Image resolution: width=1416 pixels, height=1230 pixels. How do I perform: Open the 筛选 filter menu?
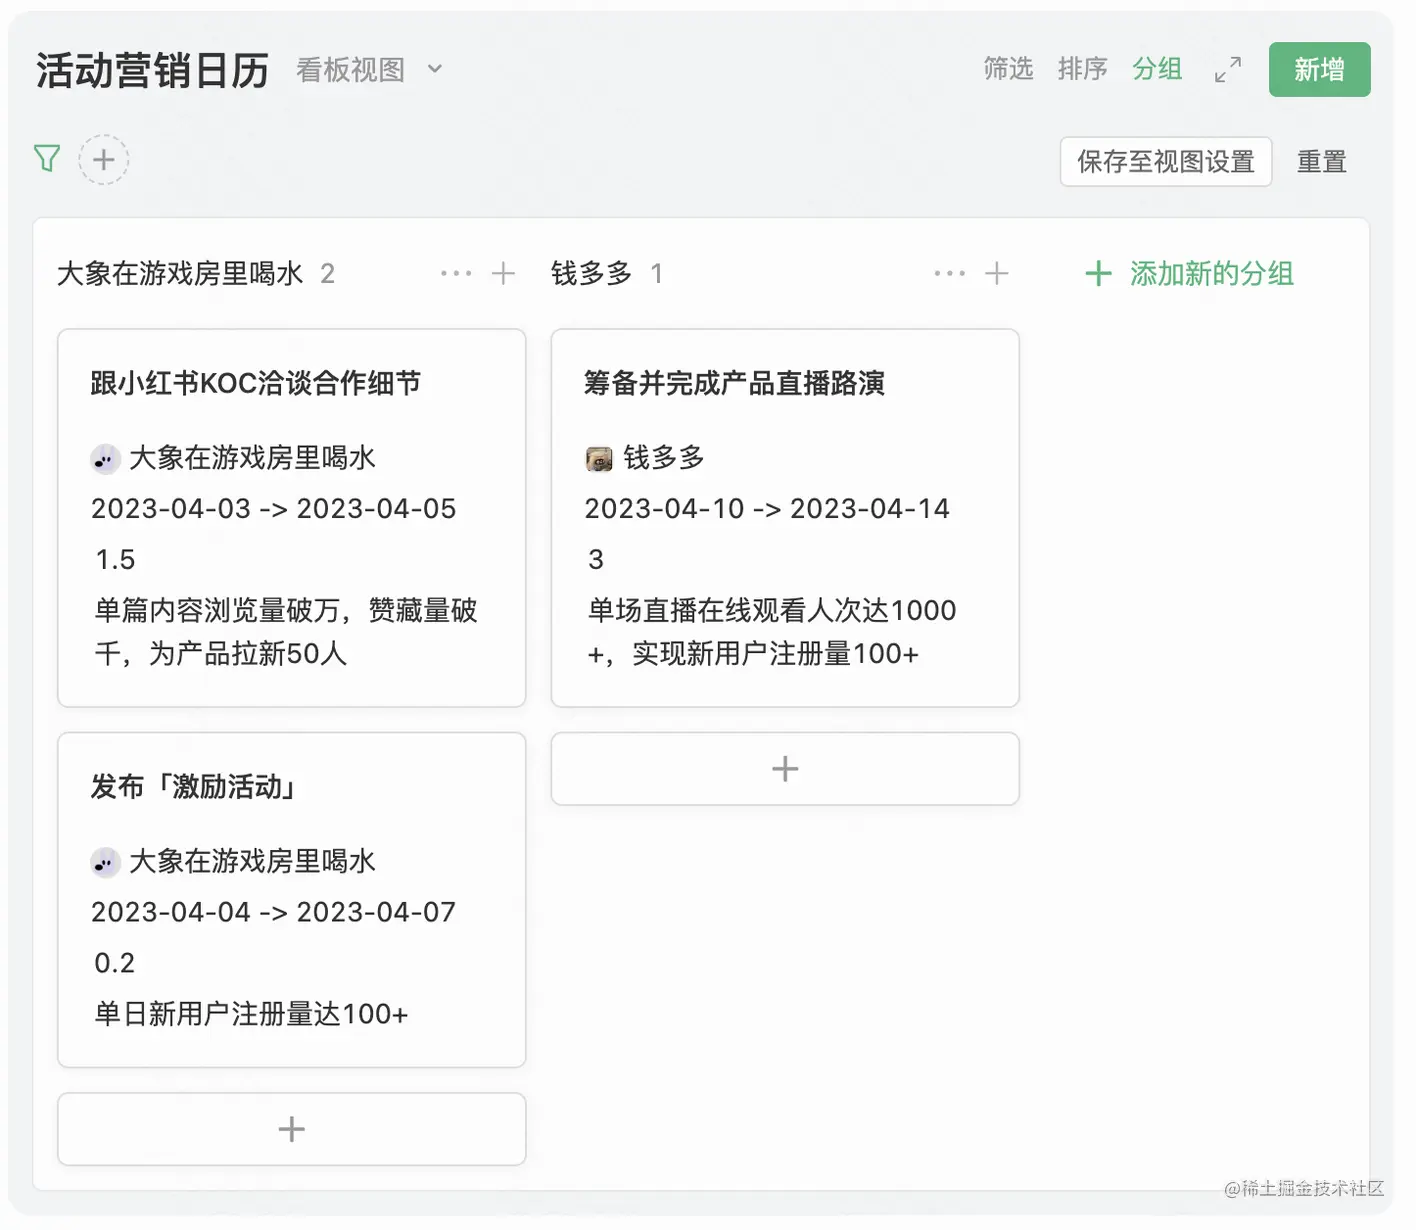coord(1008,69)
